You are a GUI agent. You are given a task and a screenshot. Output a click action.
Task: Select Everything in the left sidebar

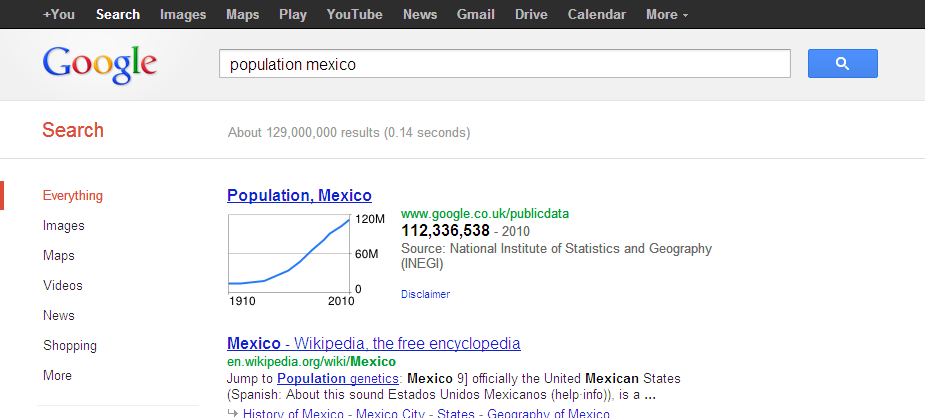73,196
